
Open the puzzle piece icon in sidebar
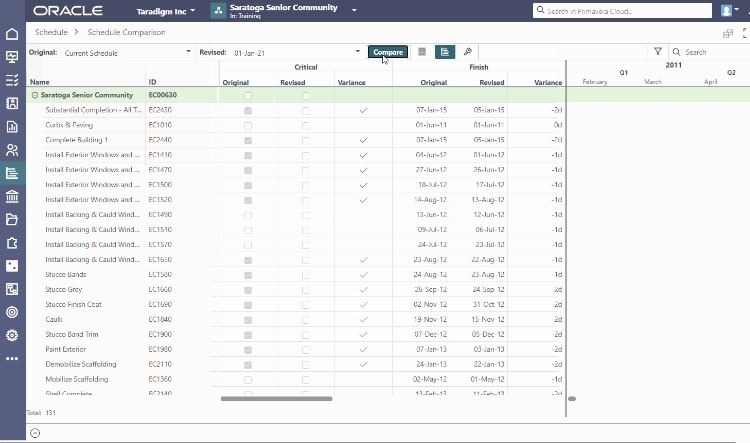[12, 243]
